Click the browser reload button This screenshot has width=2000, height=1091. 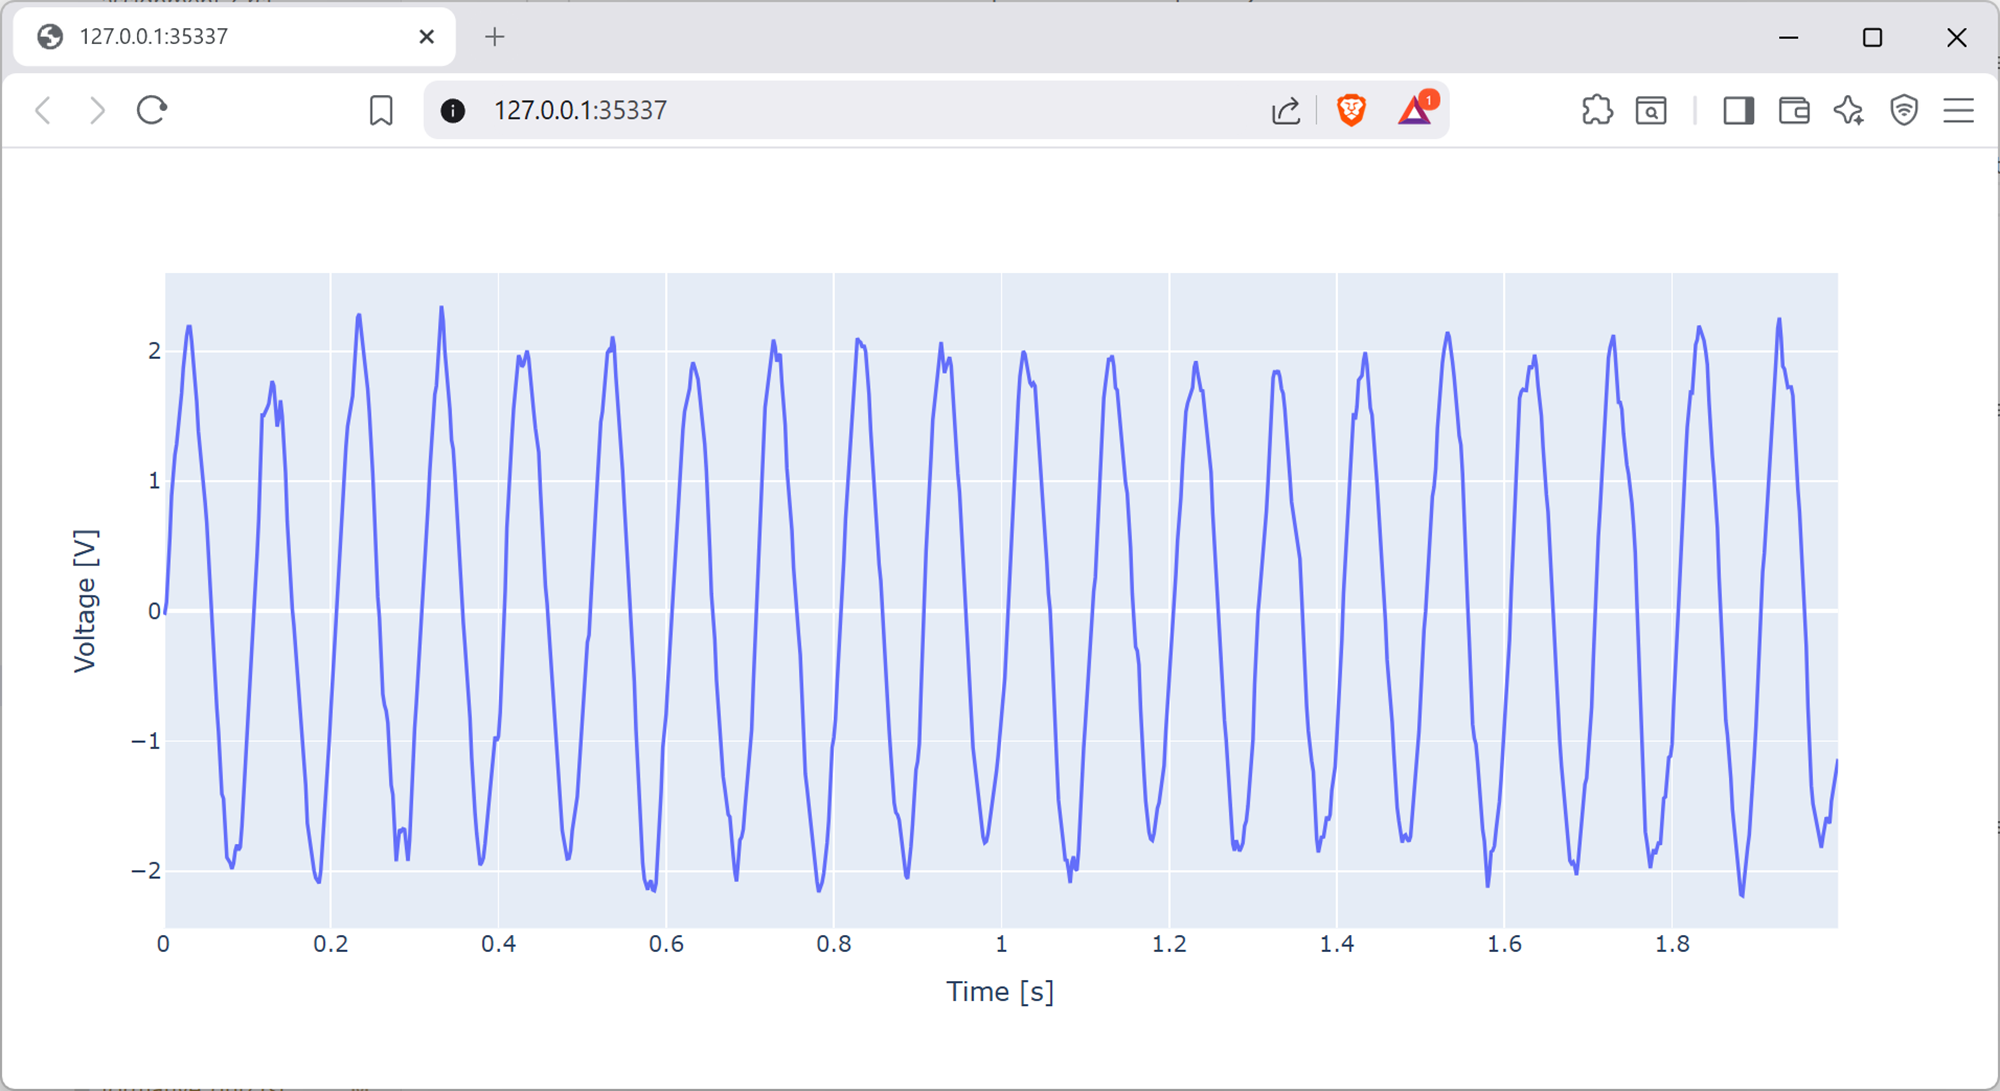tap(151, 110)
